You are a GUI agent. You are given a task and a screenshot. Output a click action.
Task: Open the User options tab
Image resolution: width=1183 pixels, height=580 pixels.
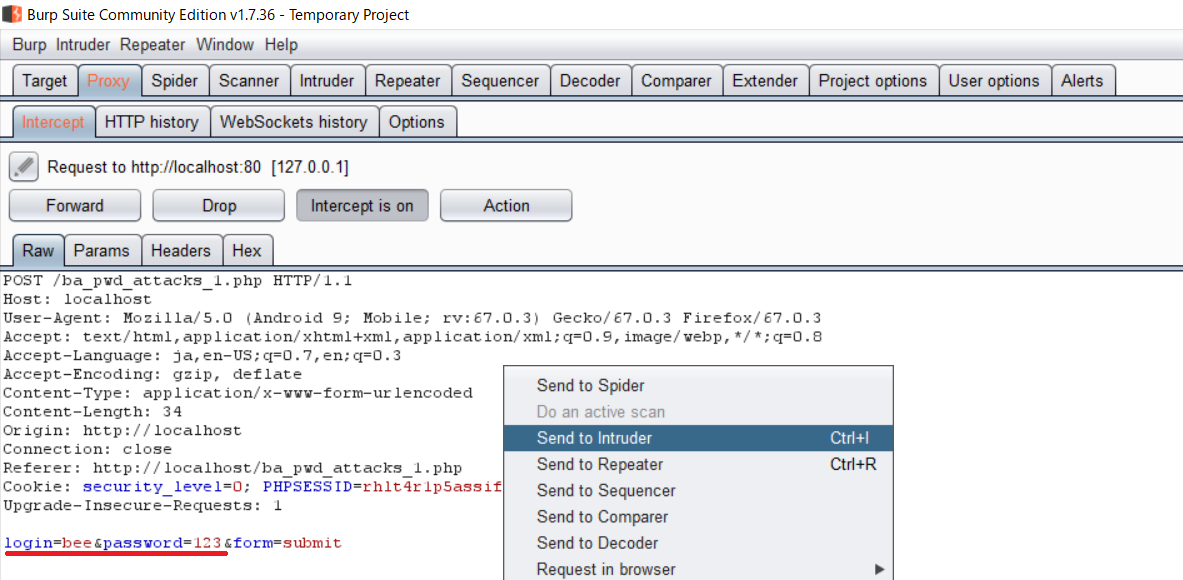994,81
